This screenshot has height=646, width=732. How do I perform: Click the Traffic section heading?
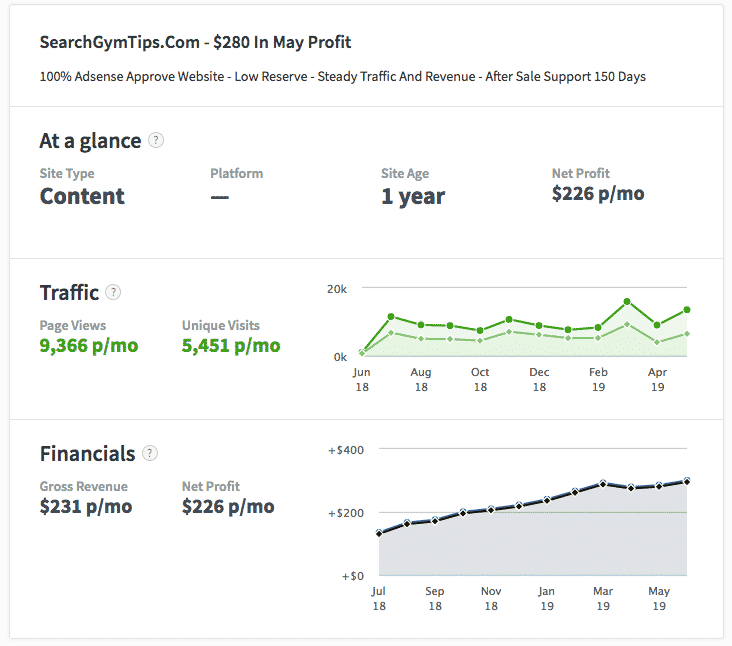click(x=69, y=293)
